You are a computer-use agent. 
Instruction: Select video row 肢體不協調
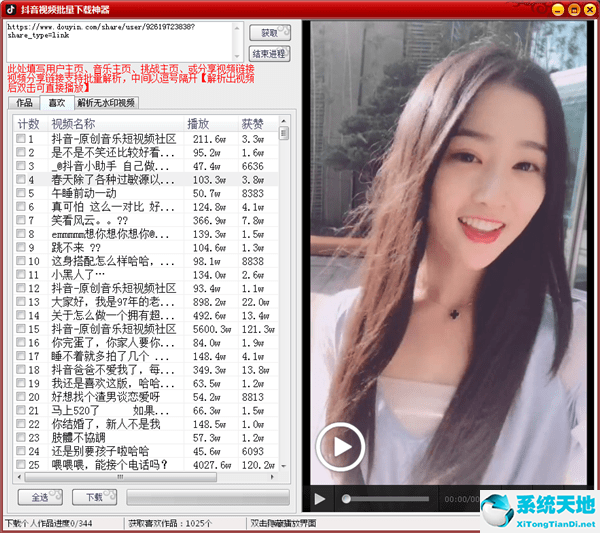click(146, 438)
